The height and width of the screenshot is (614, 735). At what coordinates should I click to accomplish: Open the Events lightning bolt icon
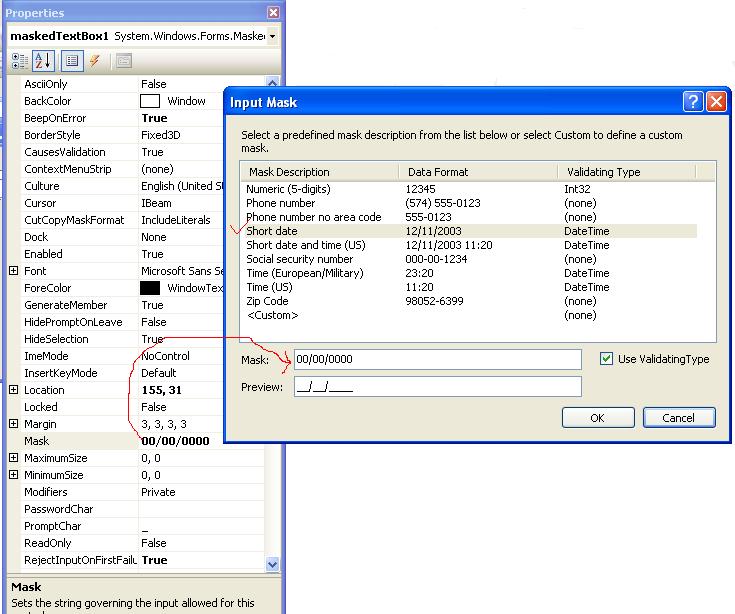[x=95, y=61]
